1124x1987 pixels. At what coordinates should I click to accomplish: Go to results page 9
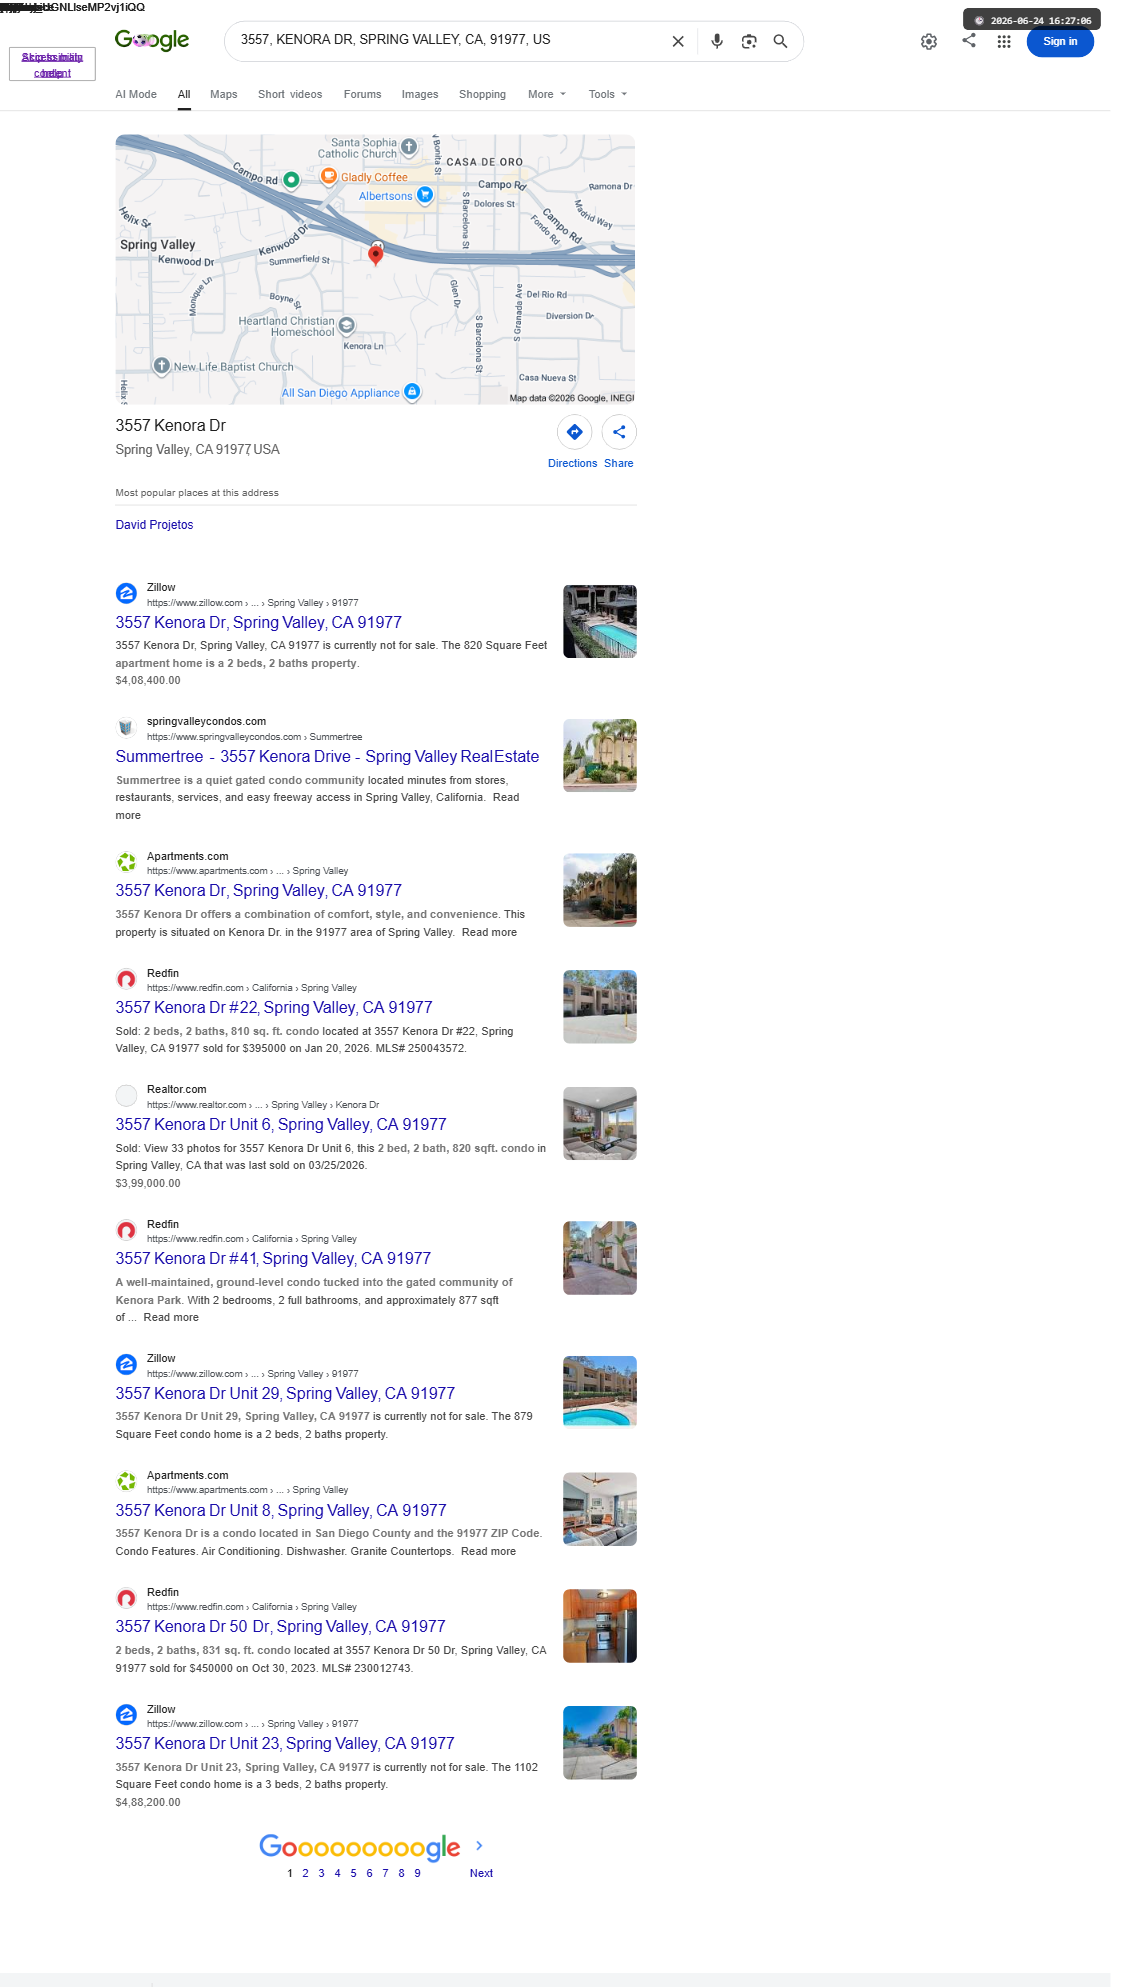[417, 1873]
